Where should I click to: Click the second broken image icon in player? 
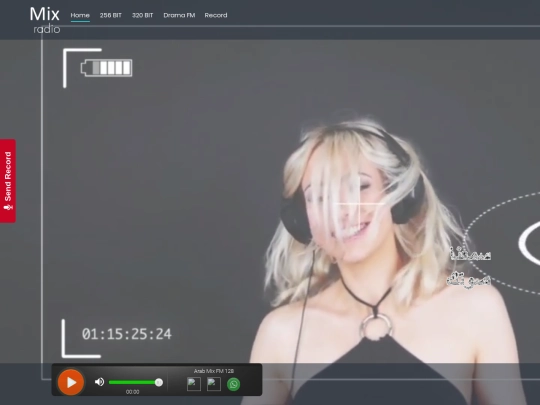[214, 384]
